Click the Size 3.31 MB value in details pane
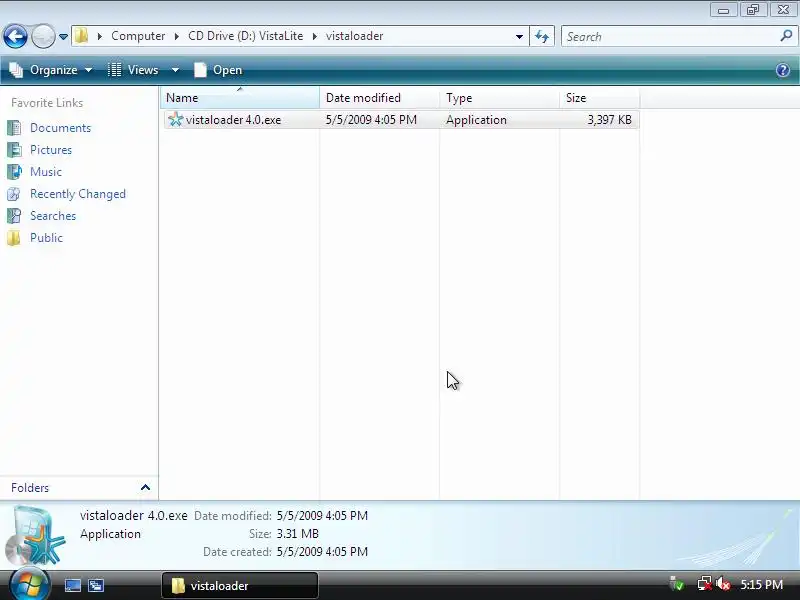This screenshot has height=600, width=800. (x=297, y=534)
